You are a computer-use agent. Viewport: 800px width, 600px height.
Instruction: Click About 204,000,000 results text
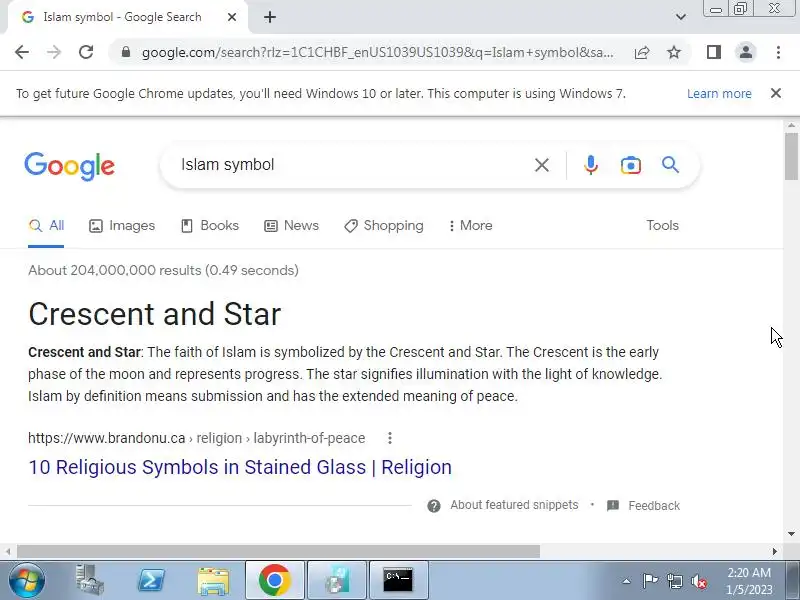[163, 270]
